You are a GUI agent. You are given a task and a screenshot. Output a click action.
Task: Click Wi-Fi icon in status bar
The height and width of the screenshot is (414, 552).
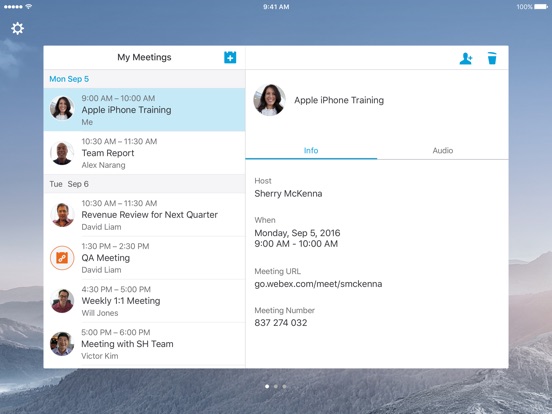click(29, 7)
